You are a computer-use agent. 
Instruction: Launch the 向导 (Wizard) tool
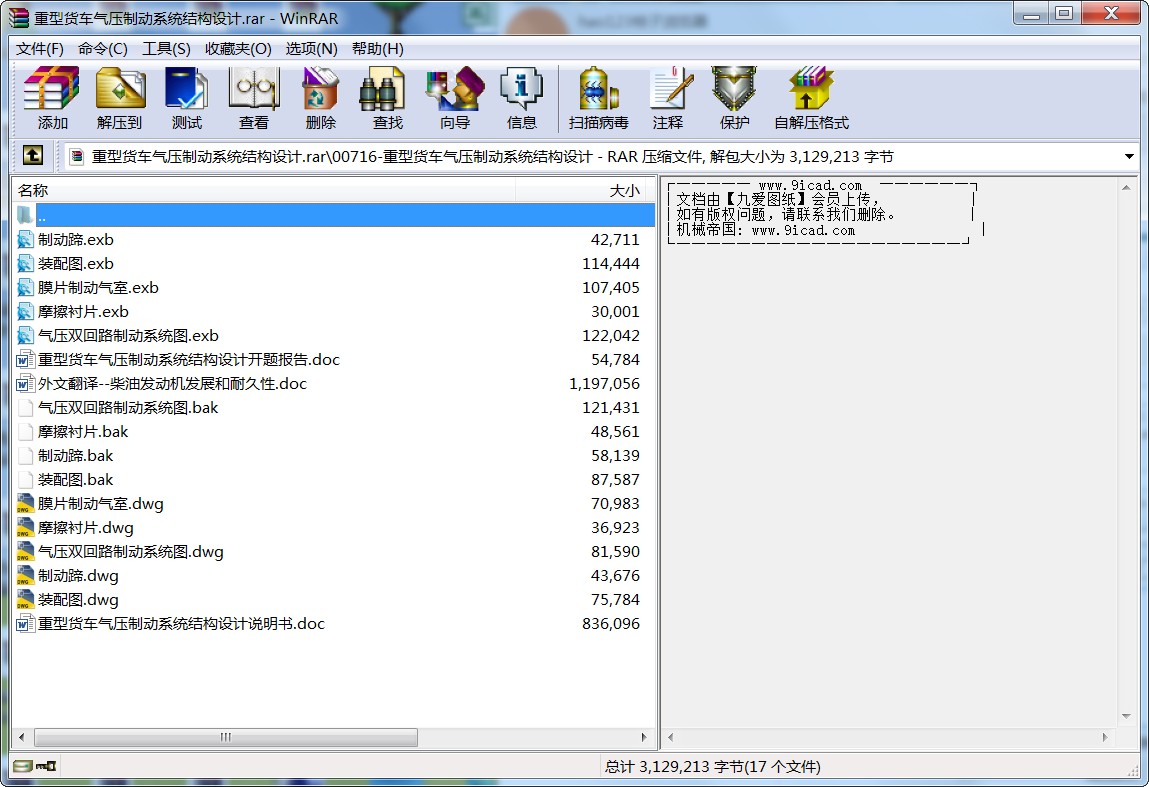pyautogui.click(x=454, y=98)
